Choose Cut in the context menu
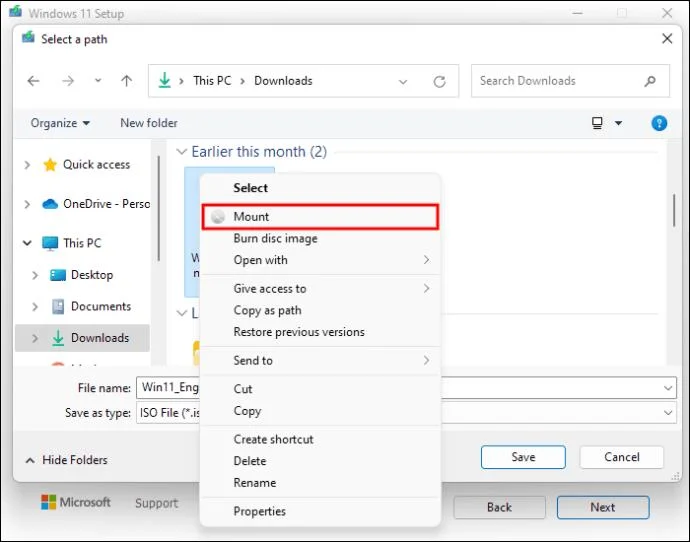 (320, 389)
